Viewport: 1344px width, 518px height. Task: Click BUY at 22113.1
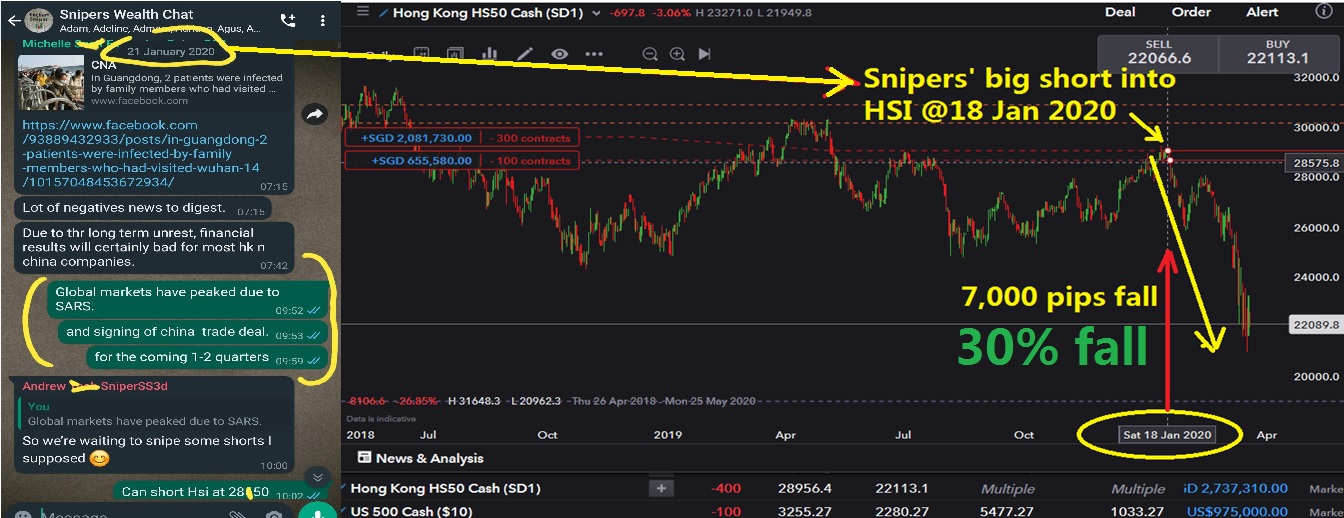click(1278, 52)
